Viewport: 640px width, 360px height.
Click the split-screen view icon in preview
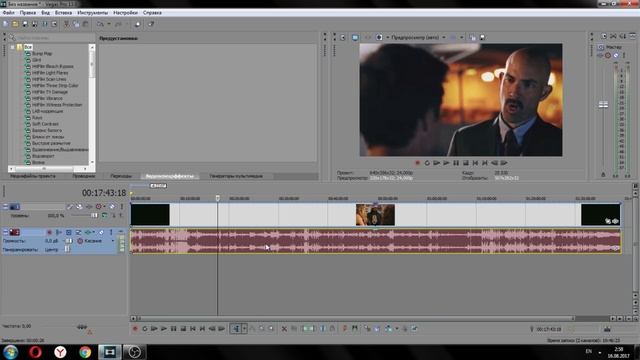coord(379,37)
